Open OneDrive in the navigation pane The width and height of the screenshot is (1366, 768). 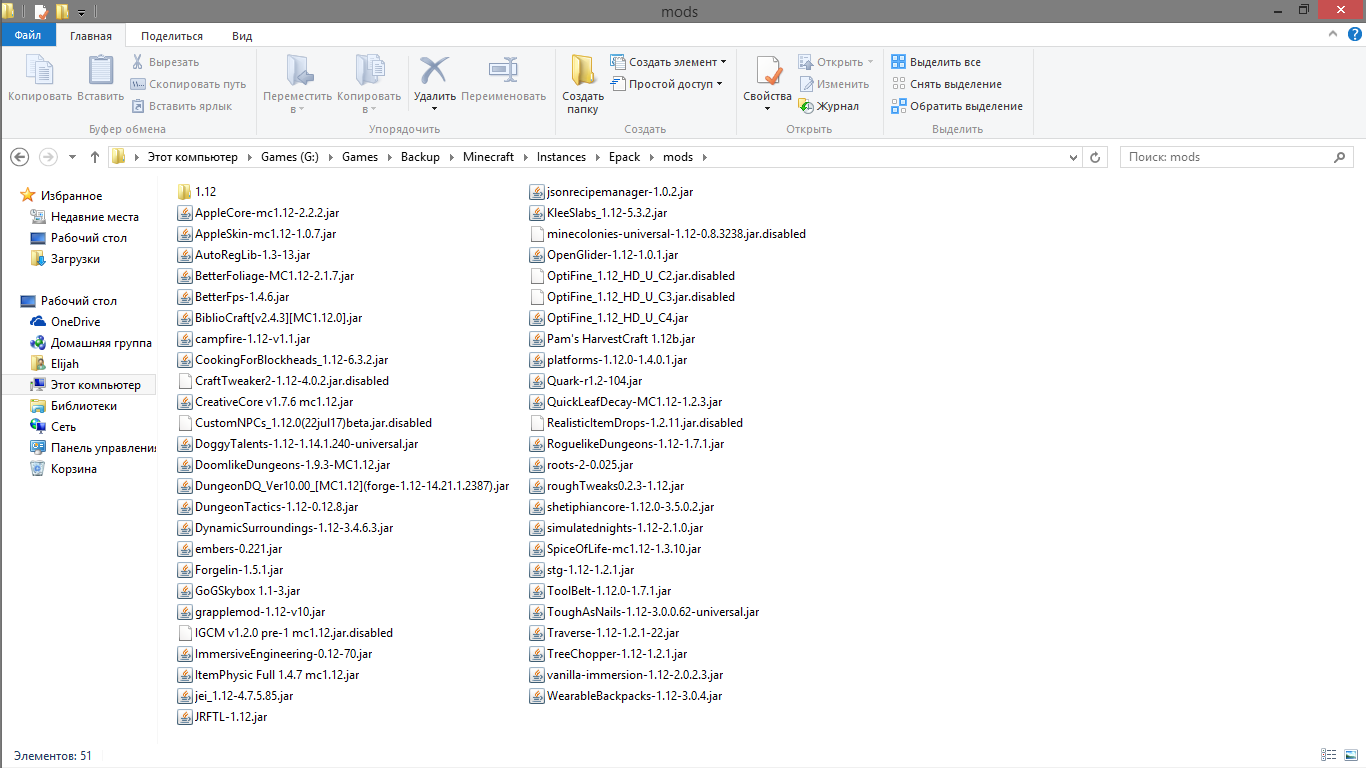(65, 322)
